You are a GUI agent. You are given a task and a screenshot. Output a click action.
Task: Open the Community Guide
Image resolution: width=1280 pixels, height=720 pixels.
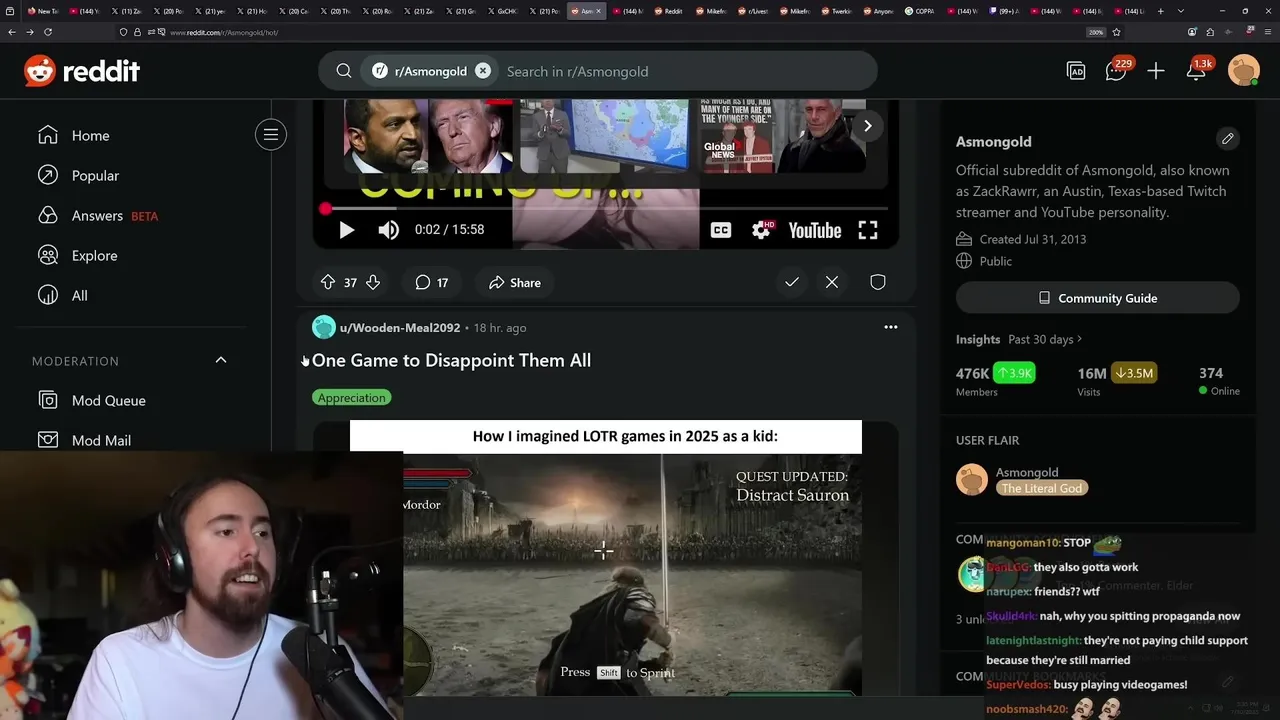(x=1097, y=298)
